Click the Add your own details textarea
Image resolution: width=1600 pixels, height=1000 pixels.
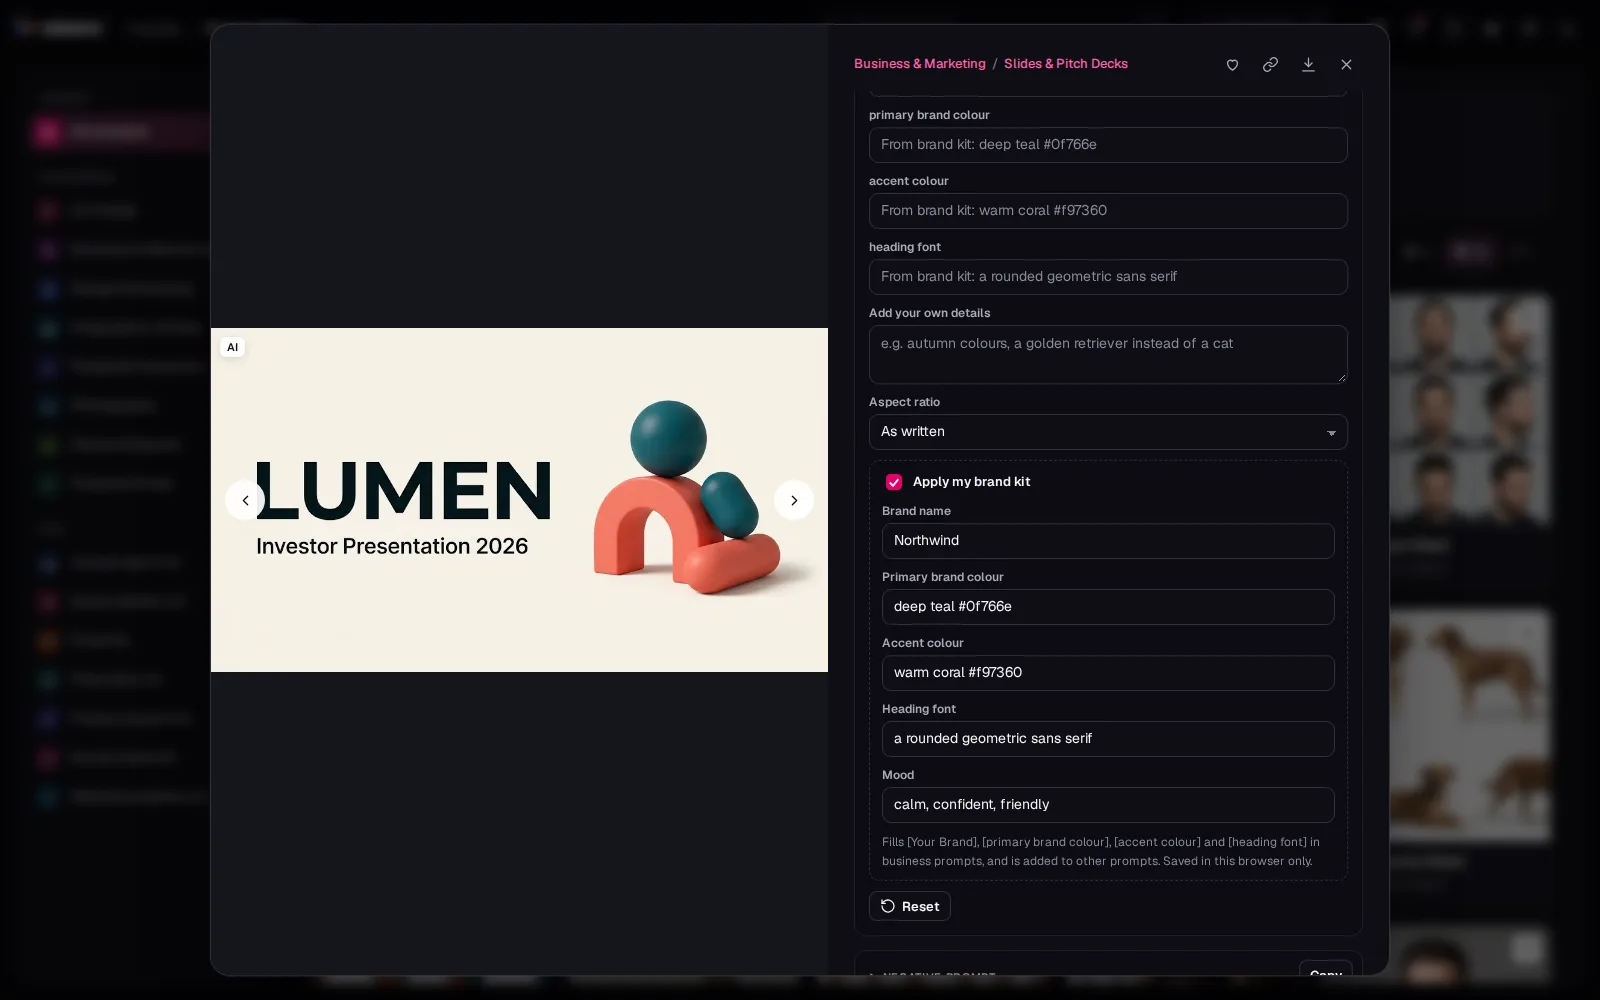(x=1108, y=354)
